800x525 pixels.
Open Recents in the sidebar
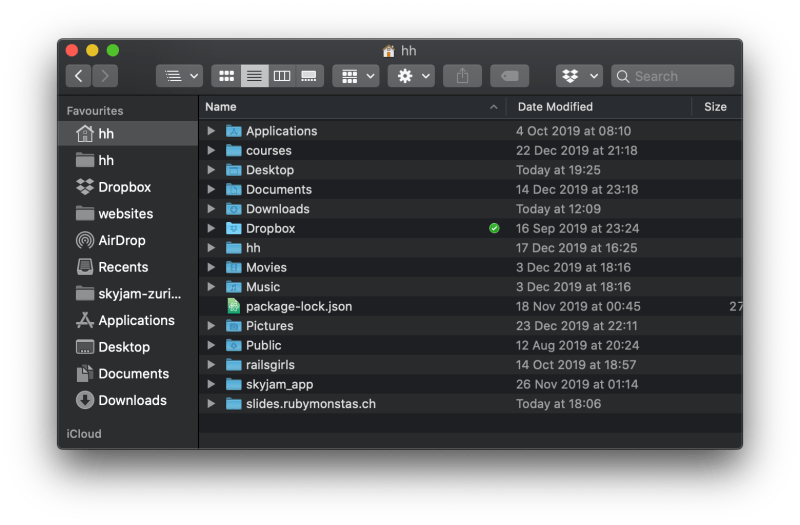128,267
